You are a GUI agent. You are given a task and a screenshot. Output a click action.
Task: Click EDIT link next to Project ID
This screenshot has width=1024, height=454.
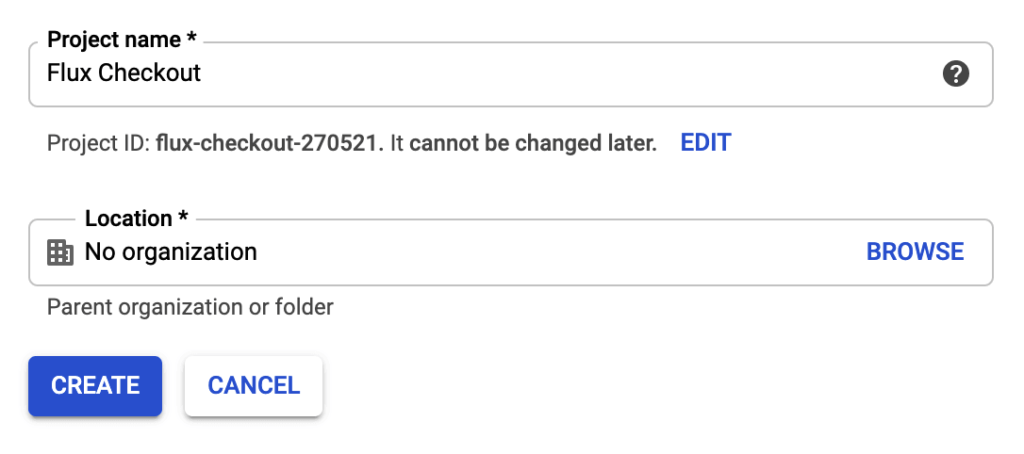tap(705, 143)
